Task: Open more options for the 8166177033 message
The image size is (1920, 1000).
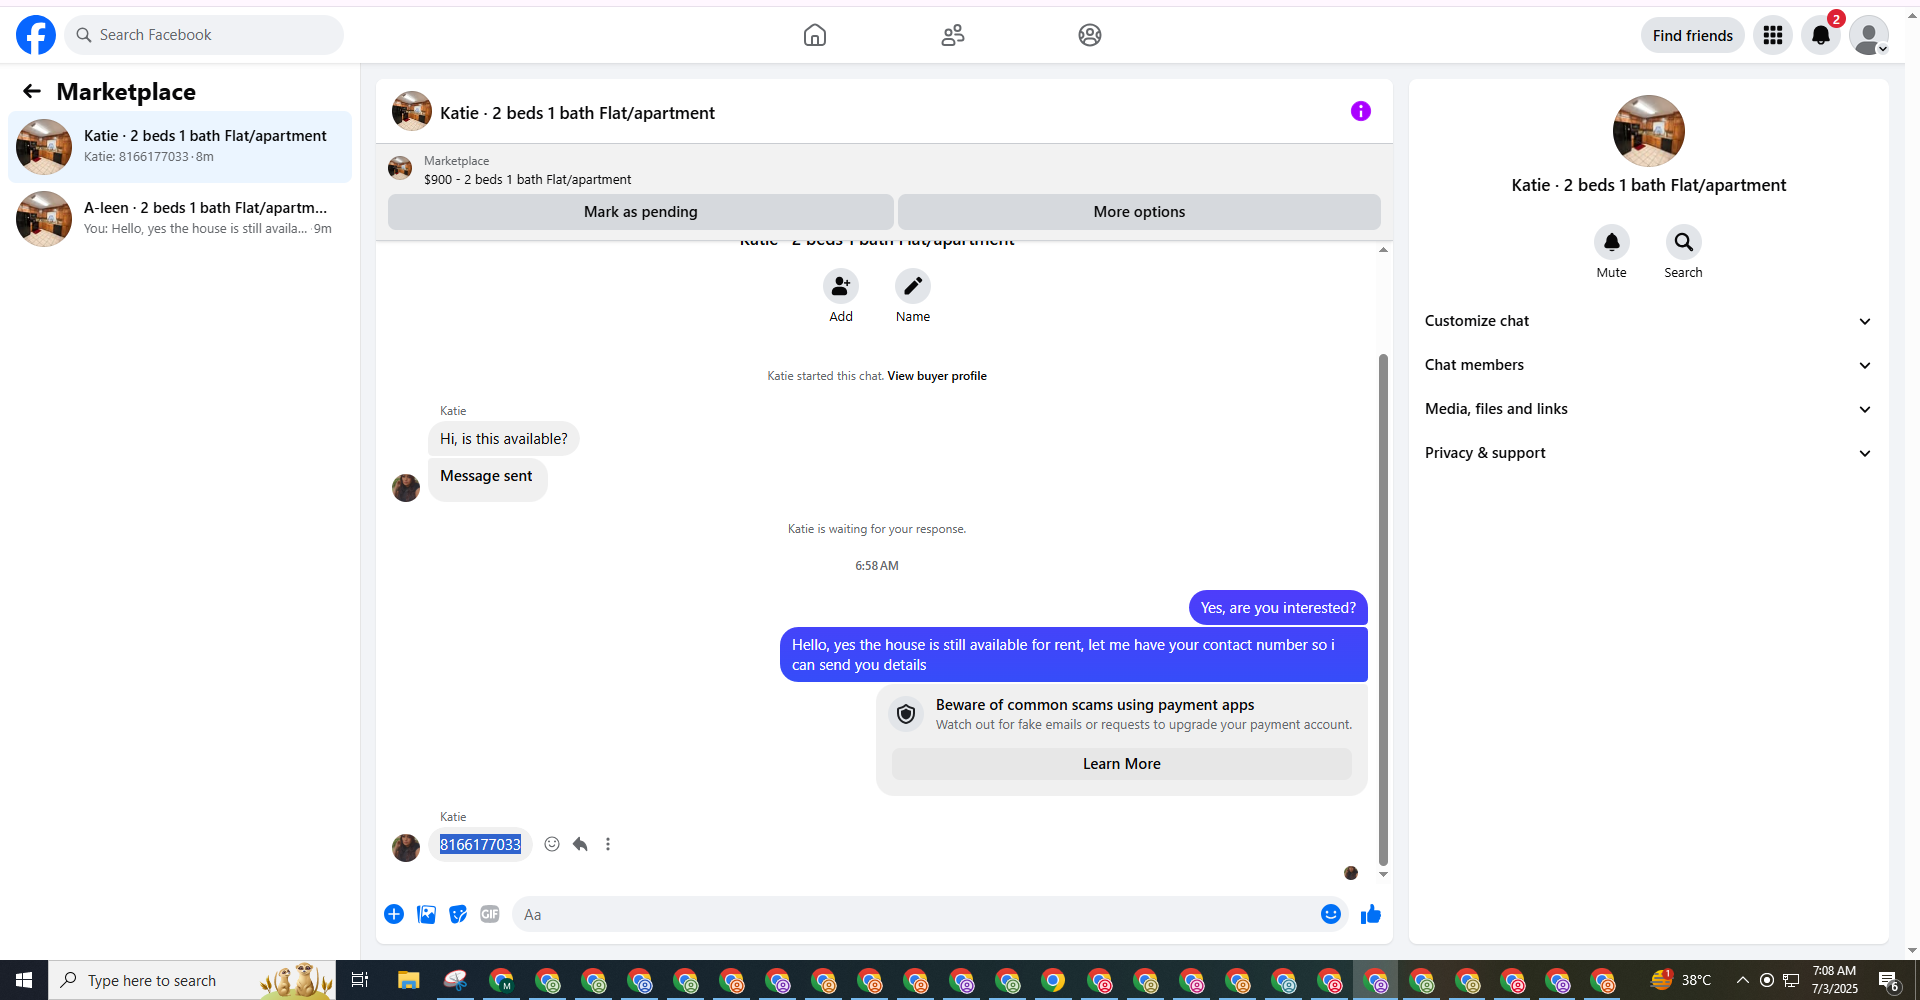Action: (x=608, y=844)
